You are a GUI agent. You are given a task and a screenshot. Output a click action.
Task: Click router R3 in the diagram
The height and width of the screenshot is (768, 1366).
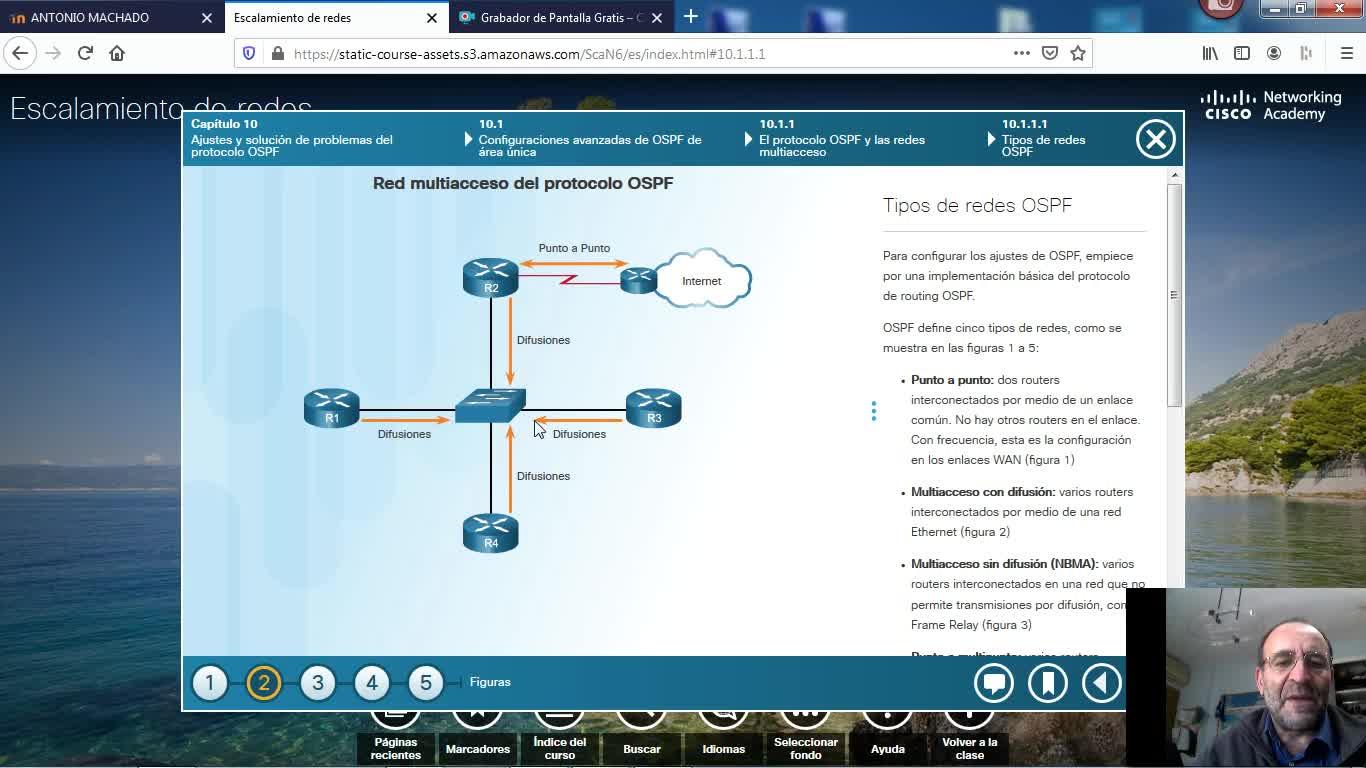654,408
